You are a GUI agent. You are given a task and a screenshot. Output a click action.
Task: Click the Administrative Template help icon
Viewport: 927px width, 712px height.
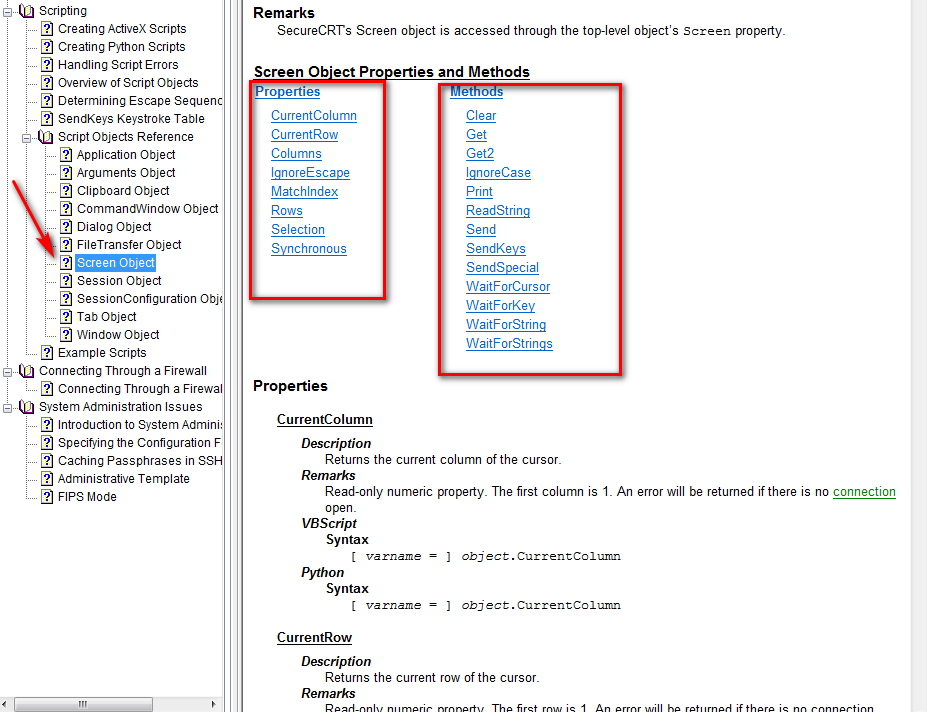[46, 478]
